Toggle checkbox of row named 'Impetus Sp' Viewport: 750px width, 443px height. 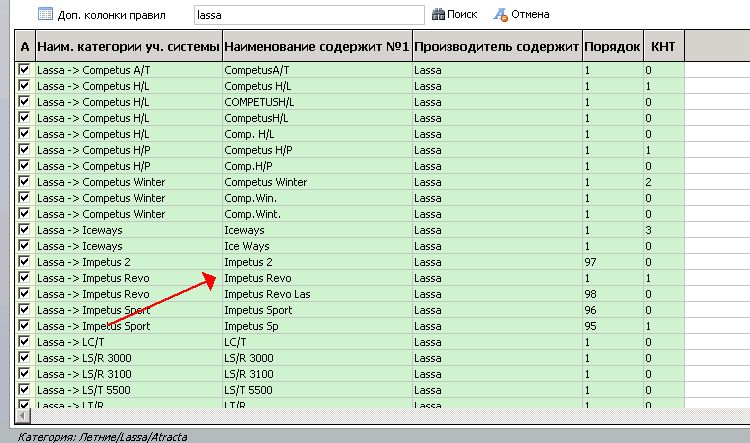(x=24, y=326)
